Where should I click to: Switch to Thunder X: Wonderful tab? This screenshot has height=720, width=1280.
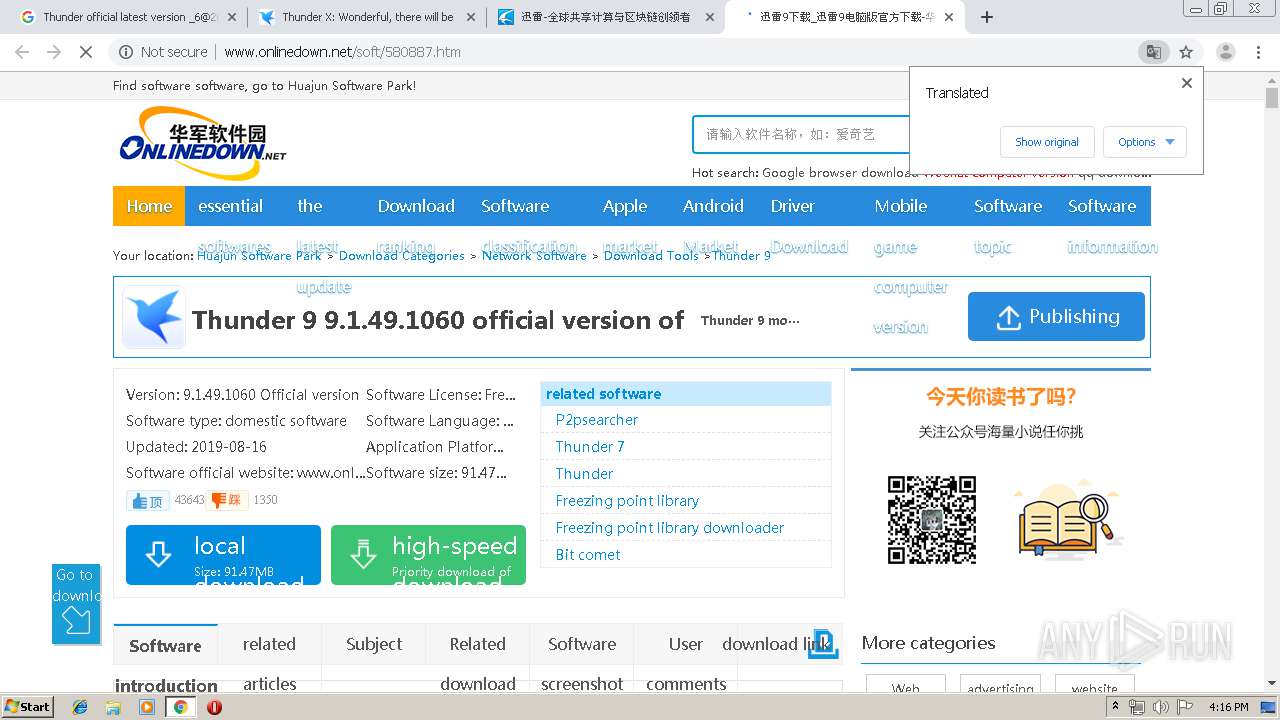coord(365,17)
